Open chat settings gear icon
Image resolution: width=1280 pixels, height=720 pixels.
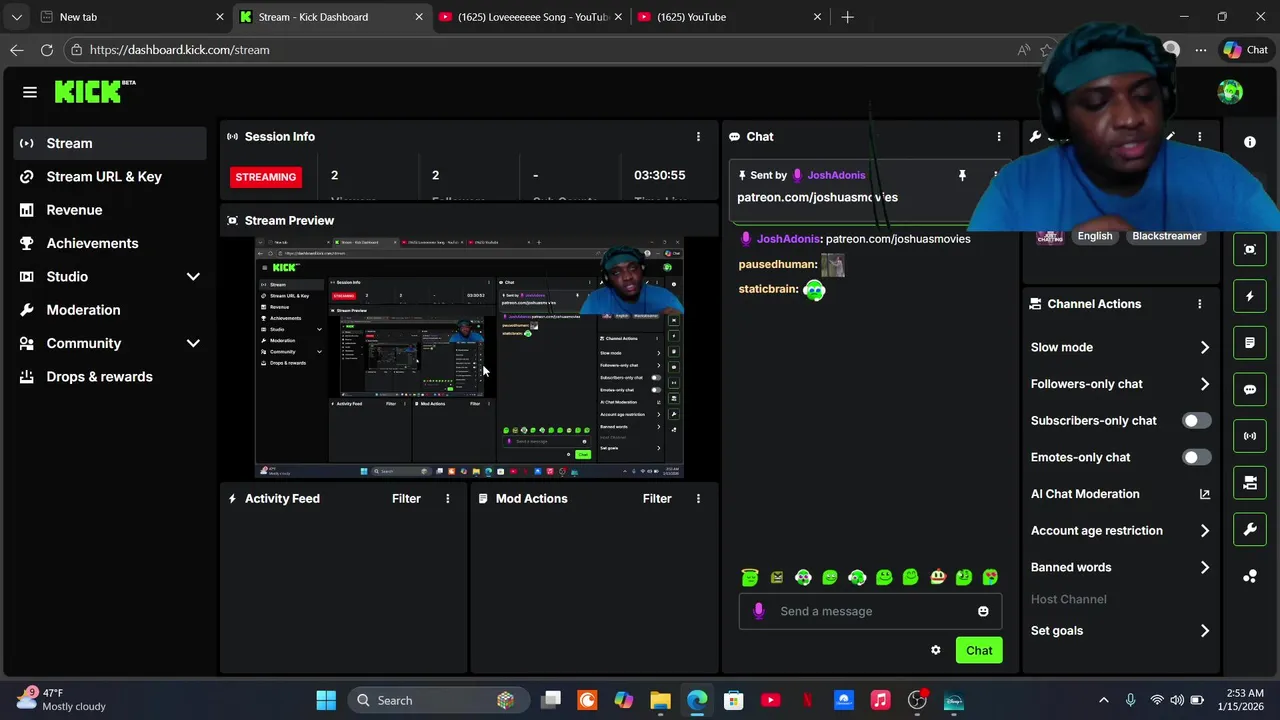tap(935, 650)
